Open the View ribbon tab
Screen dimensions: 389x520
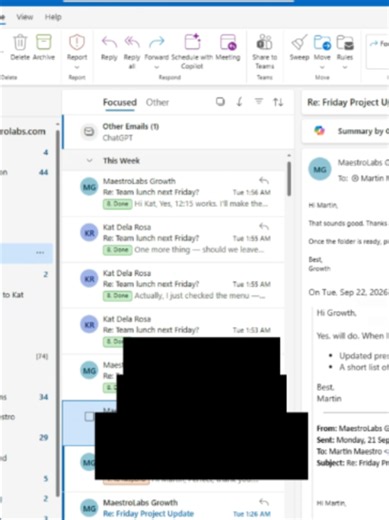point(25,17)
